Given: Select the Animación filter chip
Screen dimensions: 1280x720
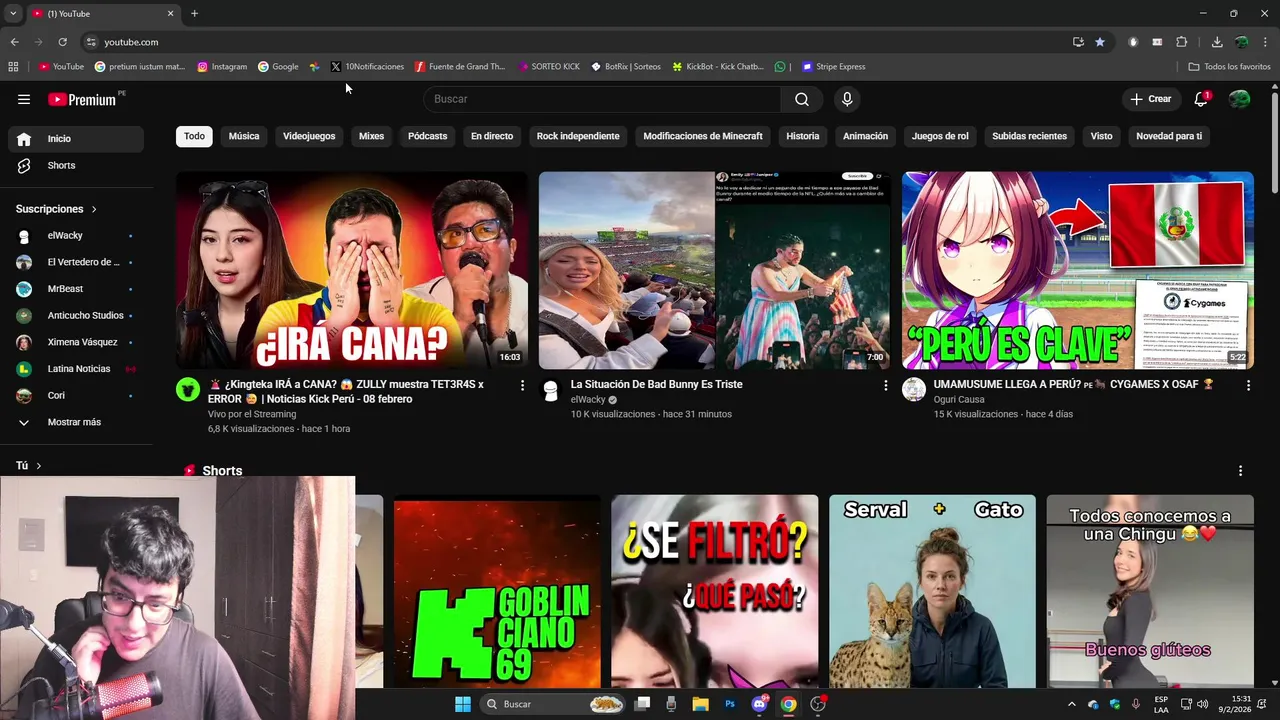Looking at the screenshot, I should pos(865,136).
